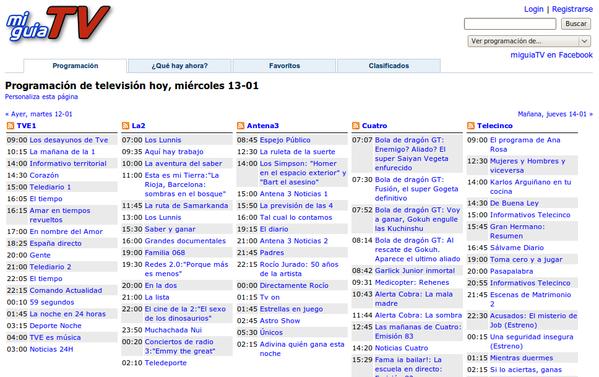Viewport: 599px width, 377px height.
Task: Click the TVE1 RSS feed icon
Action: tap(10, 126)
